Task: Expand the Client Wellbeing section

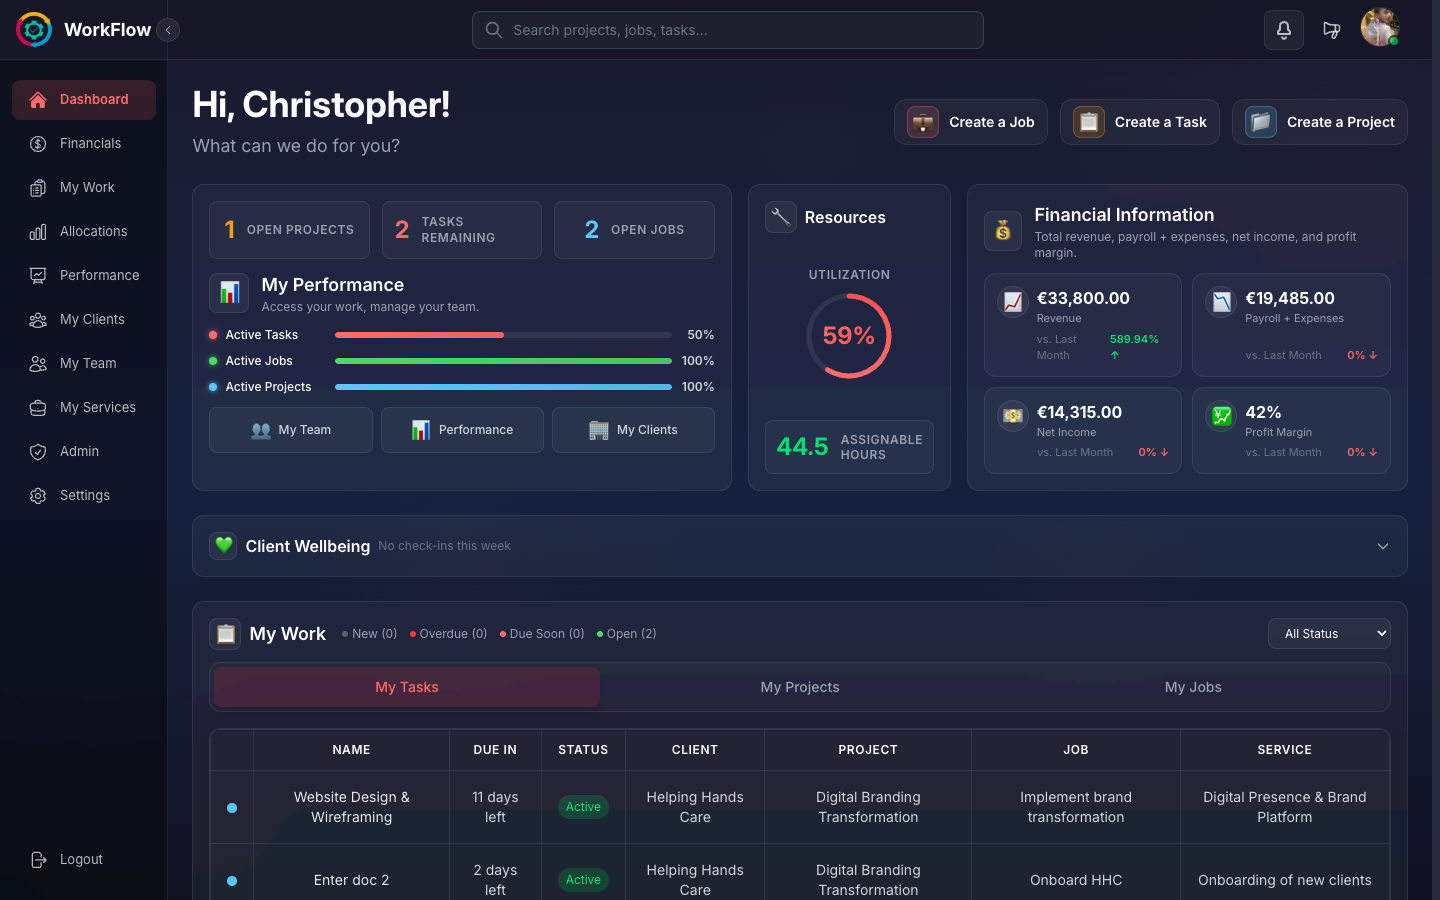Action: tap(1383, 546)
